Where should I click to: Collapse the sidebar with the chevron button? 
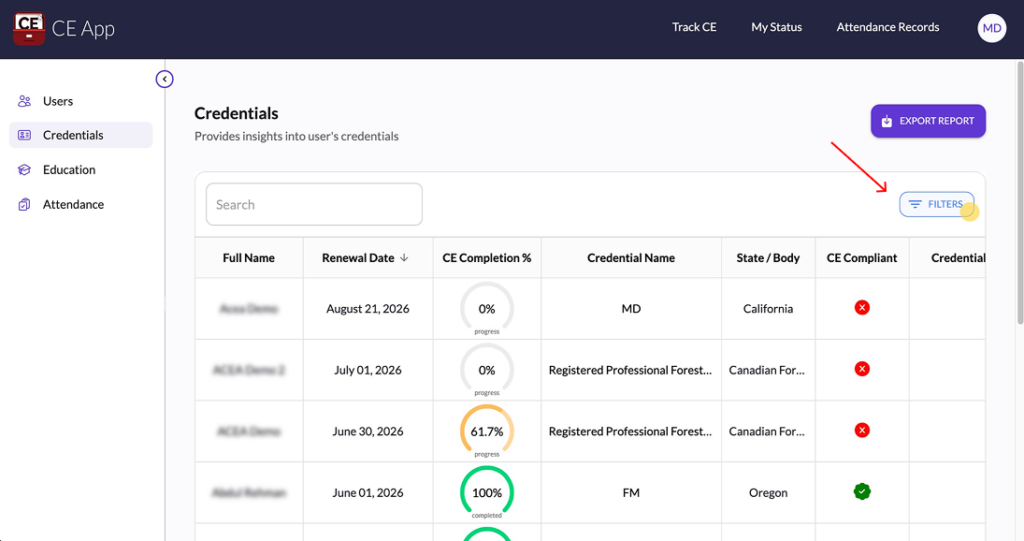[x=165, y=79]
